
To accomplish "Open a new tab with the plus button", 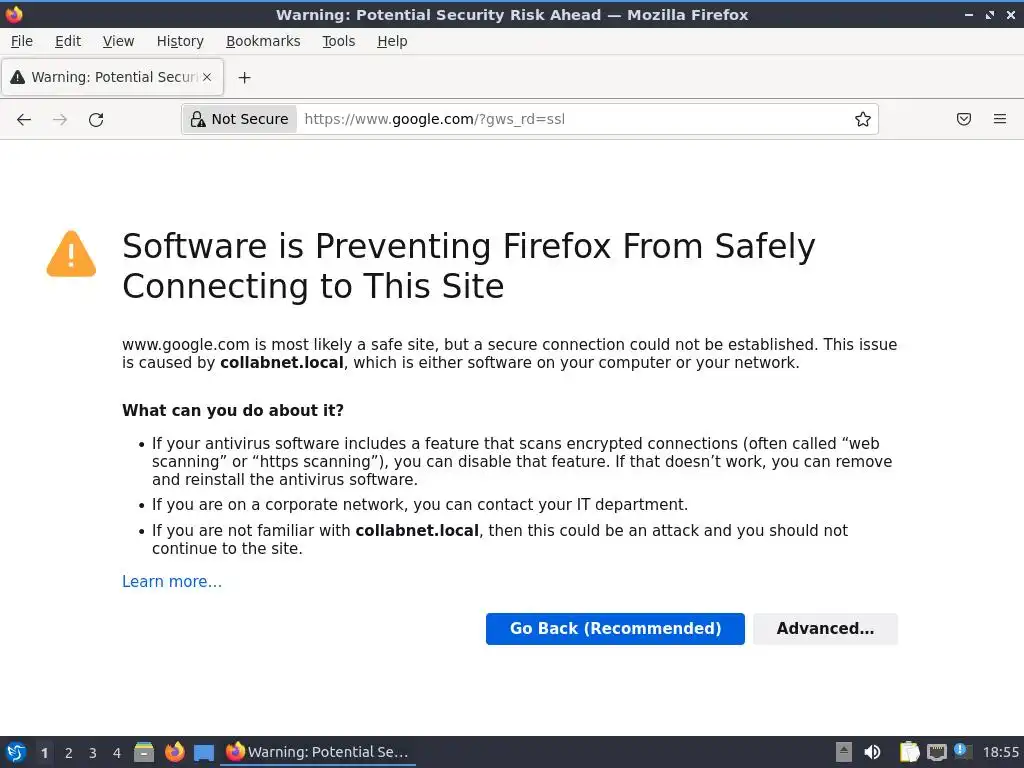I will 244,78.
